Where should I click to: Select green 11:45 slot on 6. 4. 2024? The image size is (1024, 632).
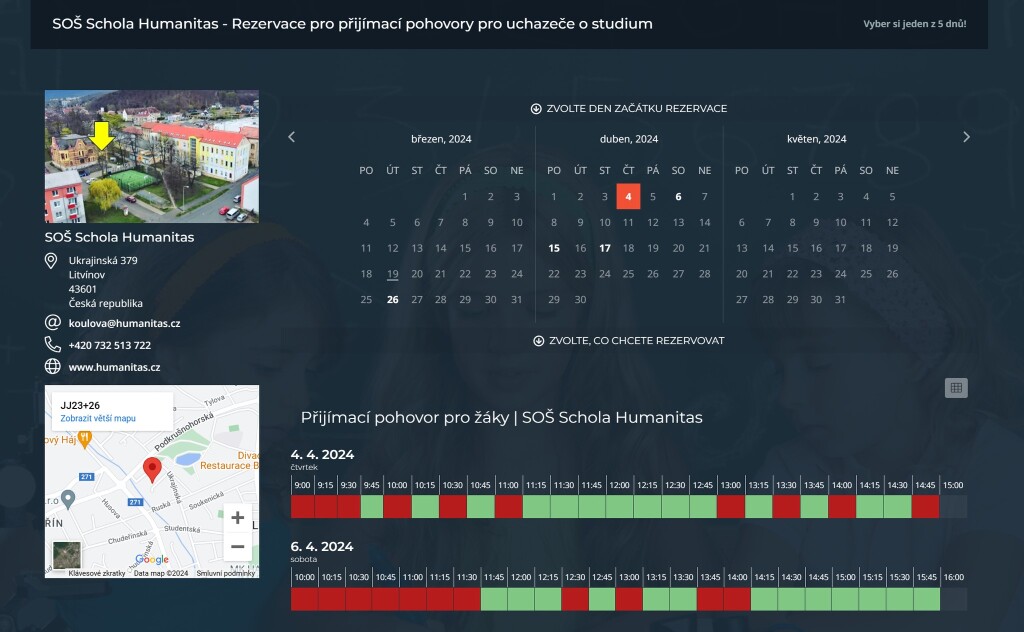[x=494, y=599]
